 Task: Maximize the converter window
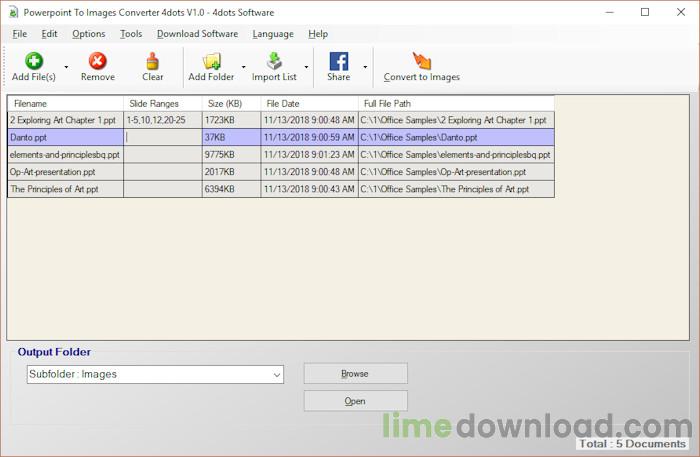pyautogui.click(x=645, y=12)
